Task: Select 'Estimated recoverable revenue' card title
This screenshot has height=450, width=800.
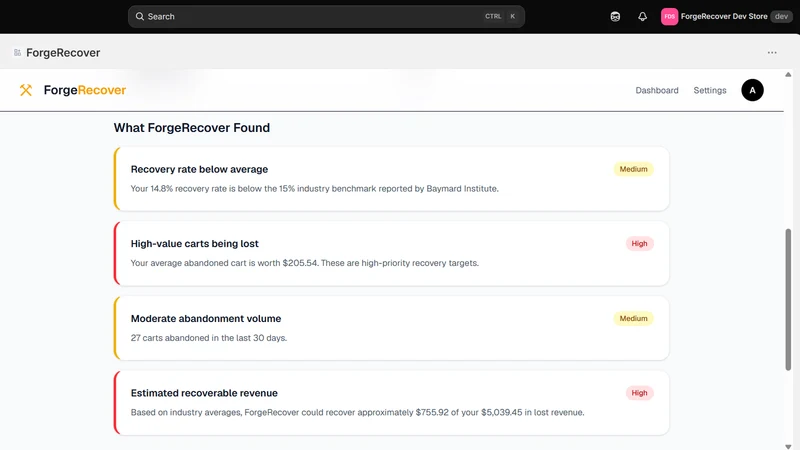Action: pyautogui.click(x=204, y=393)
